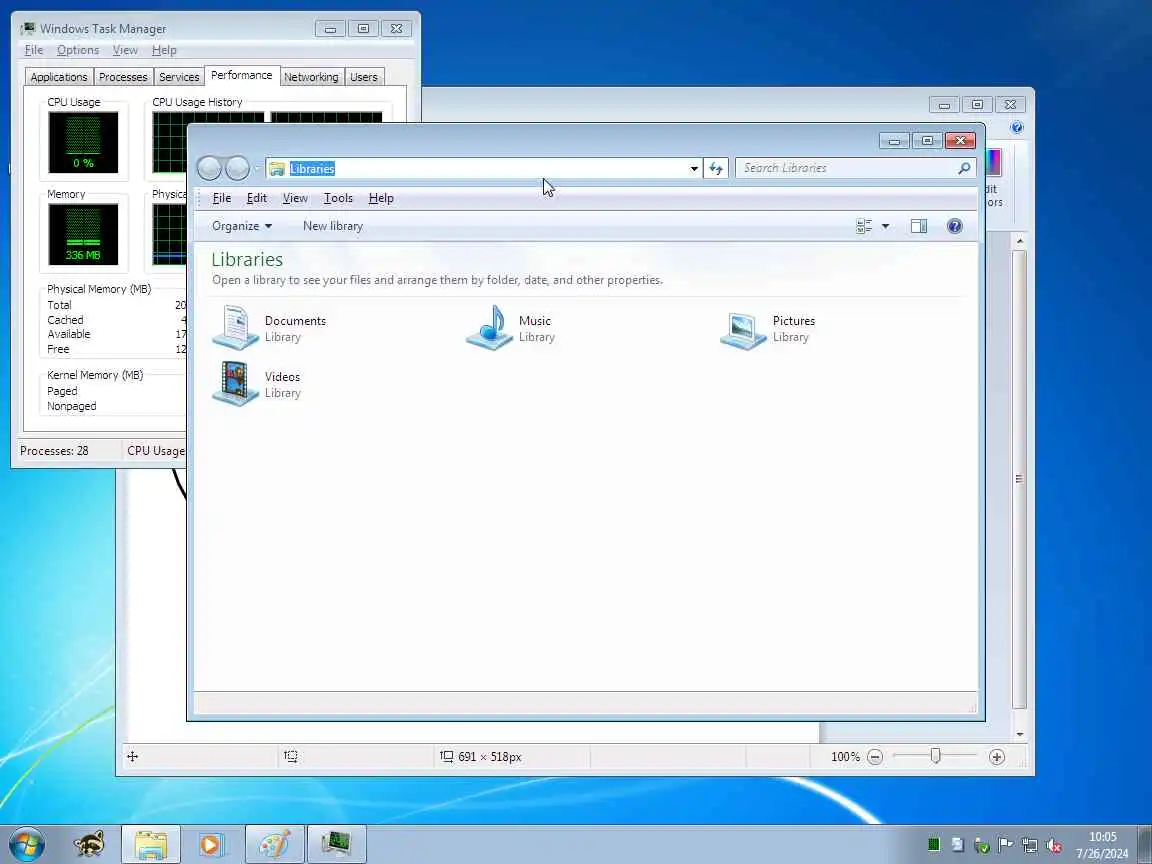Expand the address bar history dropdown

(694, 168)
